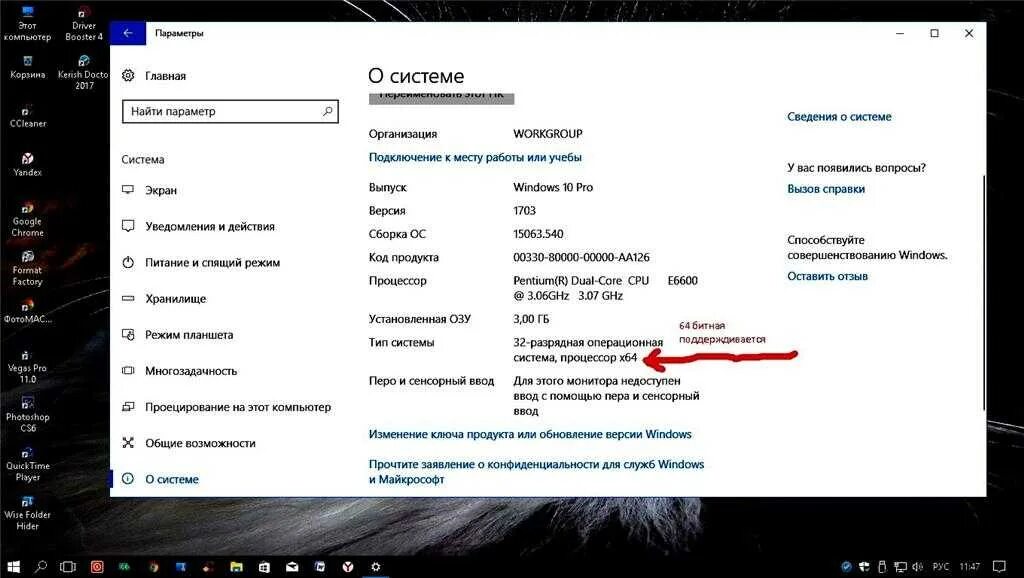Open the QuickTime Player desktop shortcut
The height and width of the screenshot is (578, 1024).
point(27,464)
